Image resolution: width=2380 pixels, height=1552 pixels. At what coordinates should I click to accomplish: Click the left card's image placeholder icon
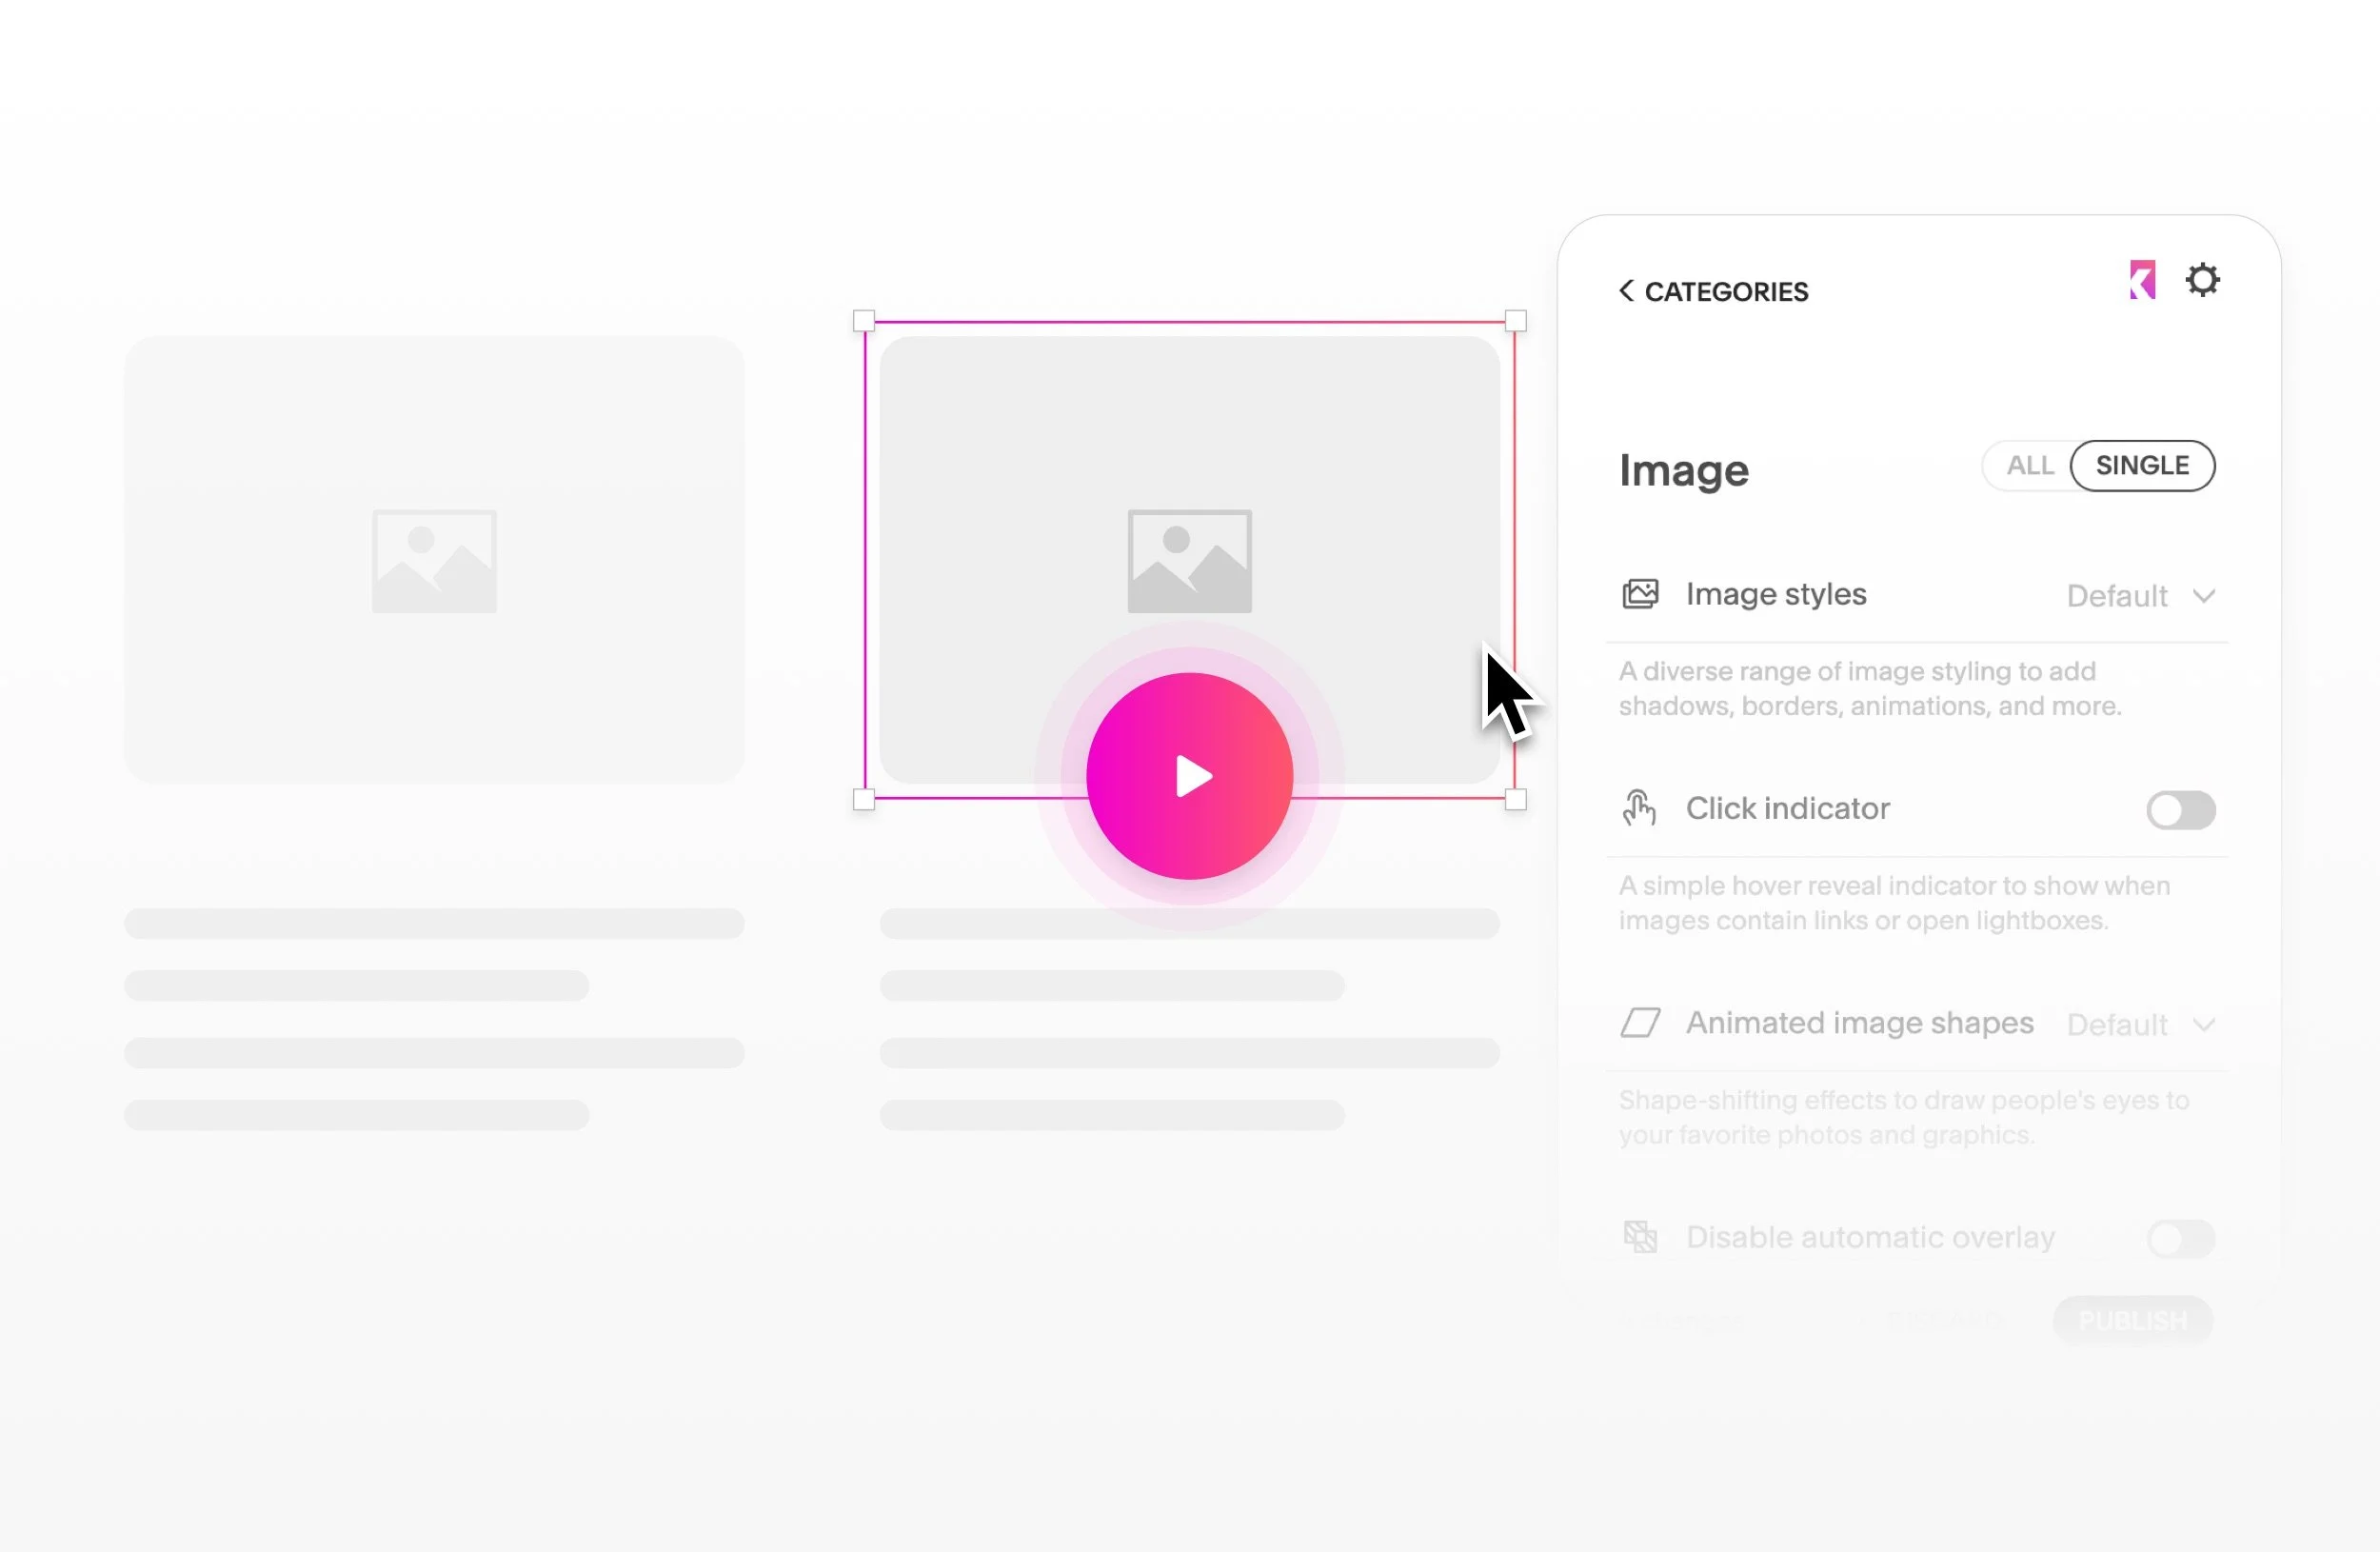tap(434, 561)
